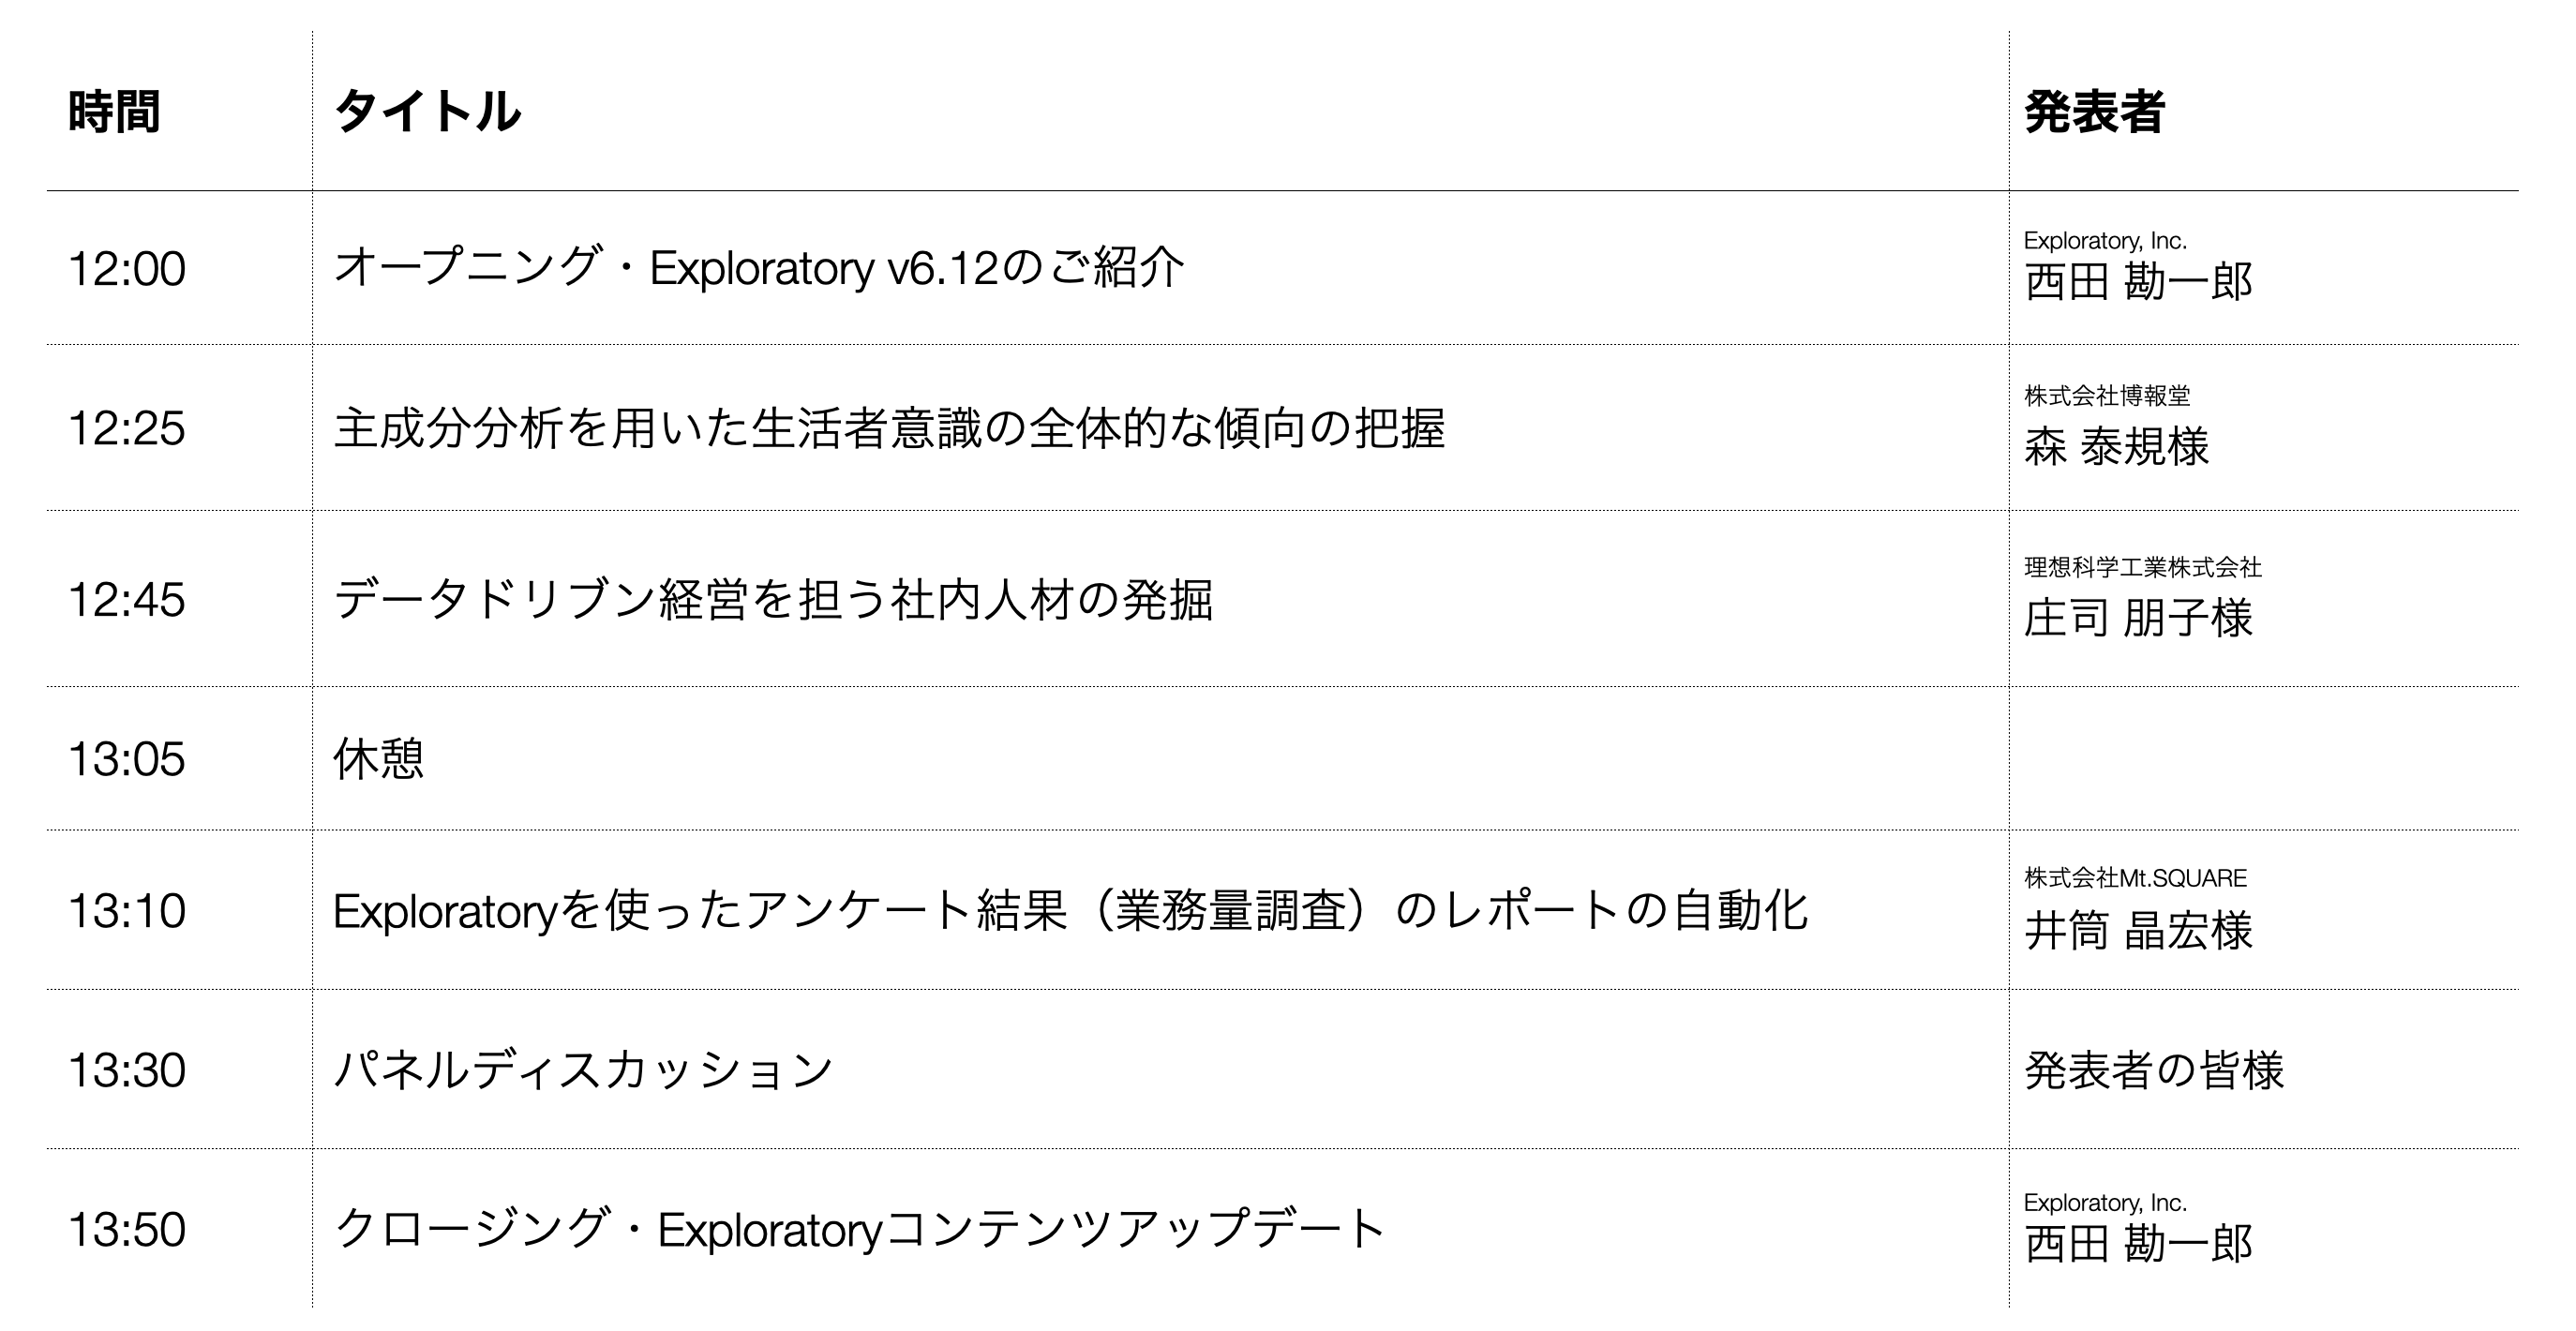
Task: Select the 休憩 break row title
Action: coord(379,759)
